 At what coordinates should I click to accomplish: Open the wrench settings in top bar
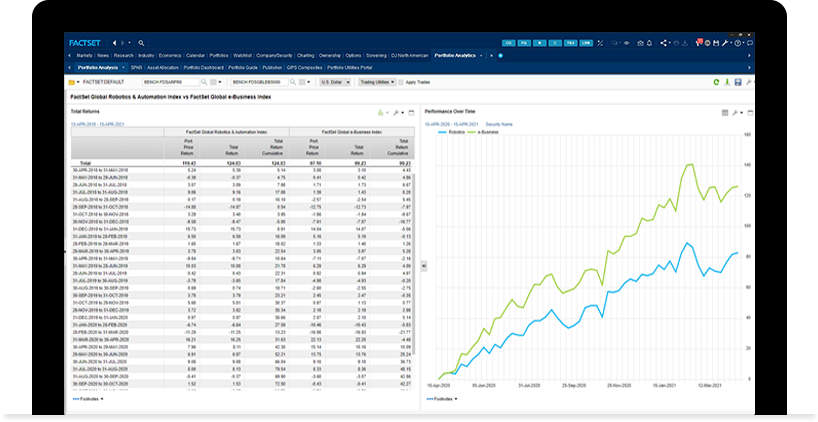tap(725, 43)
